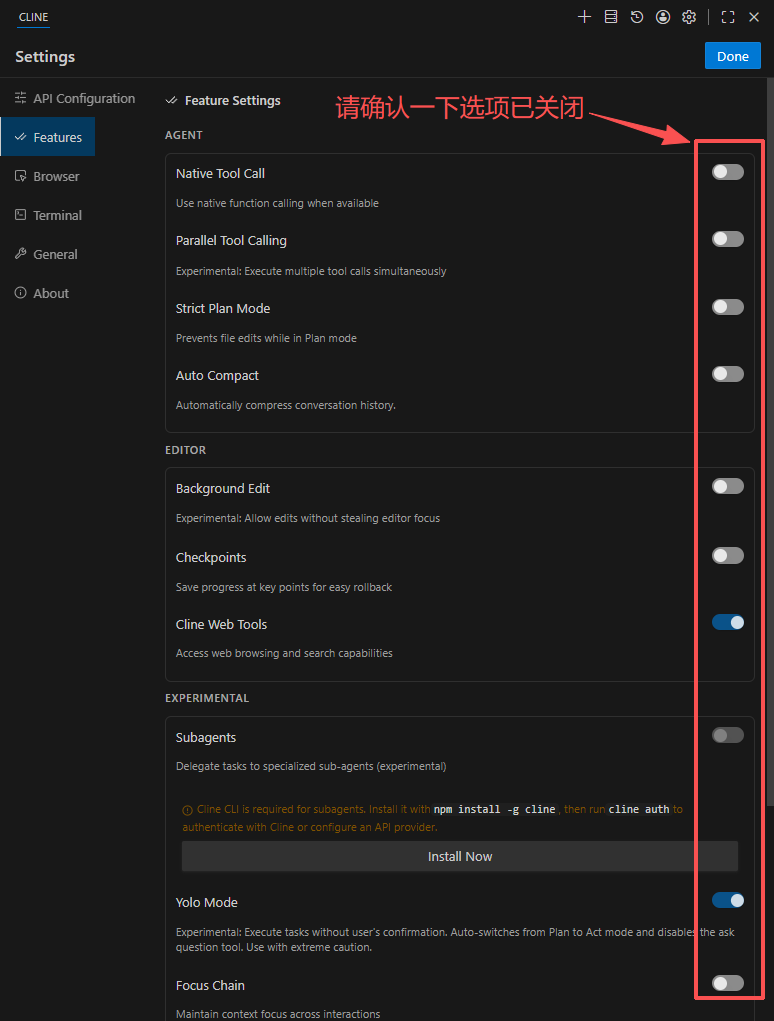Turn off the Cline Web Tools toggle
This screenshot has width=774, height=1021.
pos(727,622)
